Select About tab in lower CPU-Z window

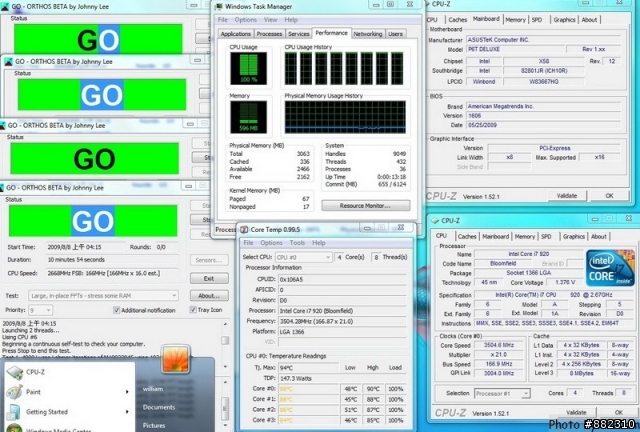click(599, 236)
